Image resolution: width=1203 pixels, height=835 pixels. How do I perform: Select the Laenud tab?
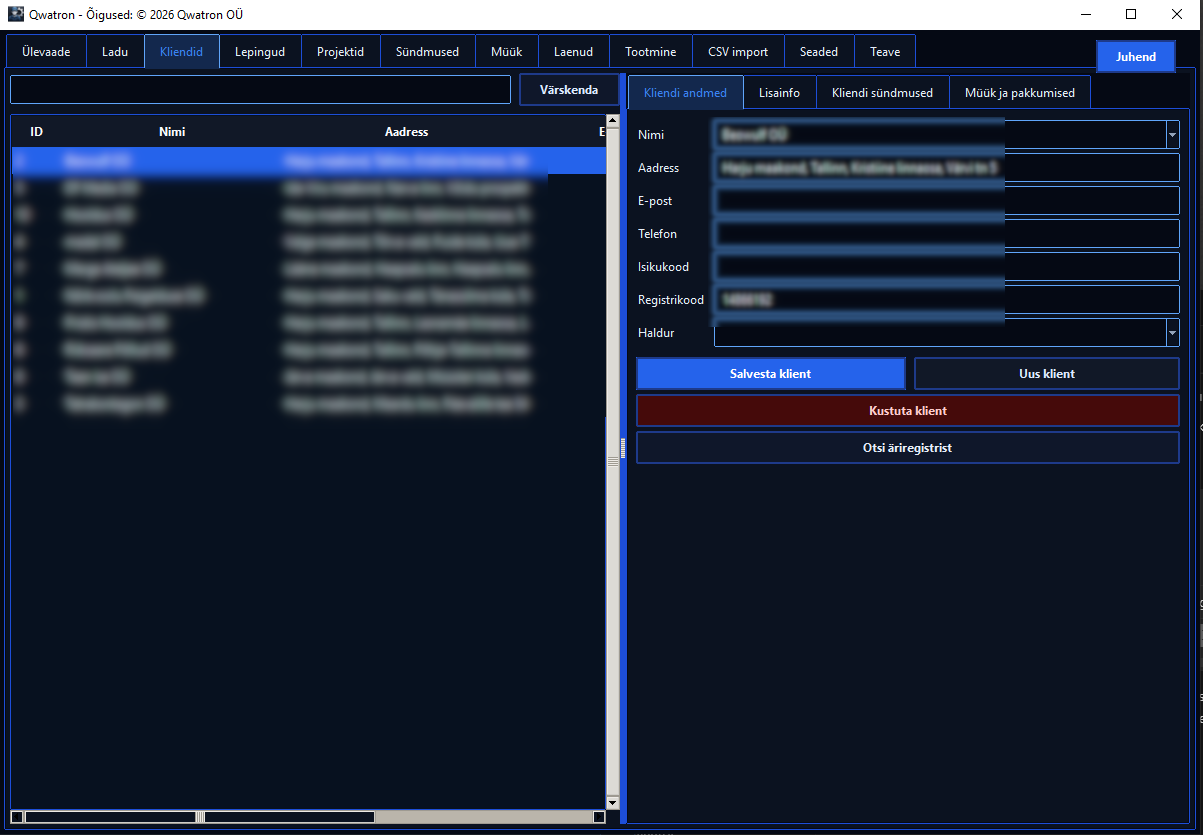point(573,52)
